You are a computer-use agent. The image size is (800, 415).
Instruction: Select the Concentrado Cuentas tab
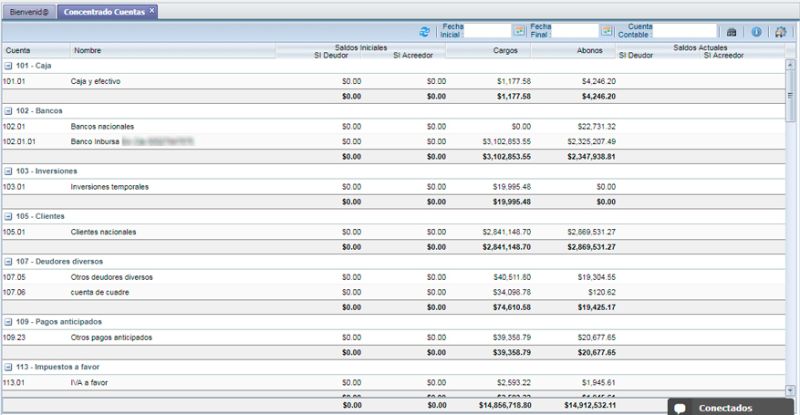click(x=100, y=11)
